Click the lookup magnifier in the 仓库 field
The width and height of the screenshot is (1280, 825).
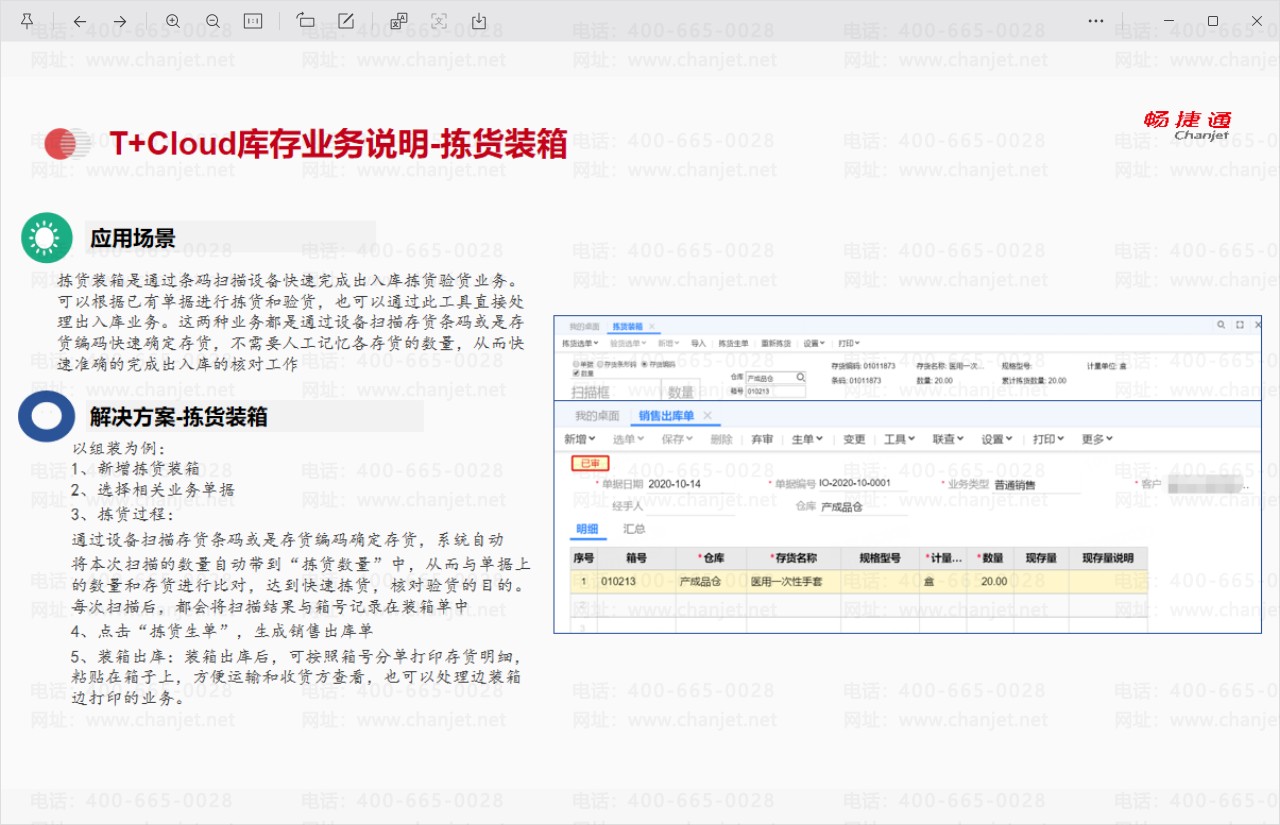(x=800, y=377)
